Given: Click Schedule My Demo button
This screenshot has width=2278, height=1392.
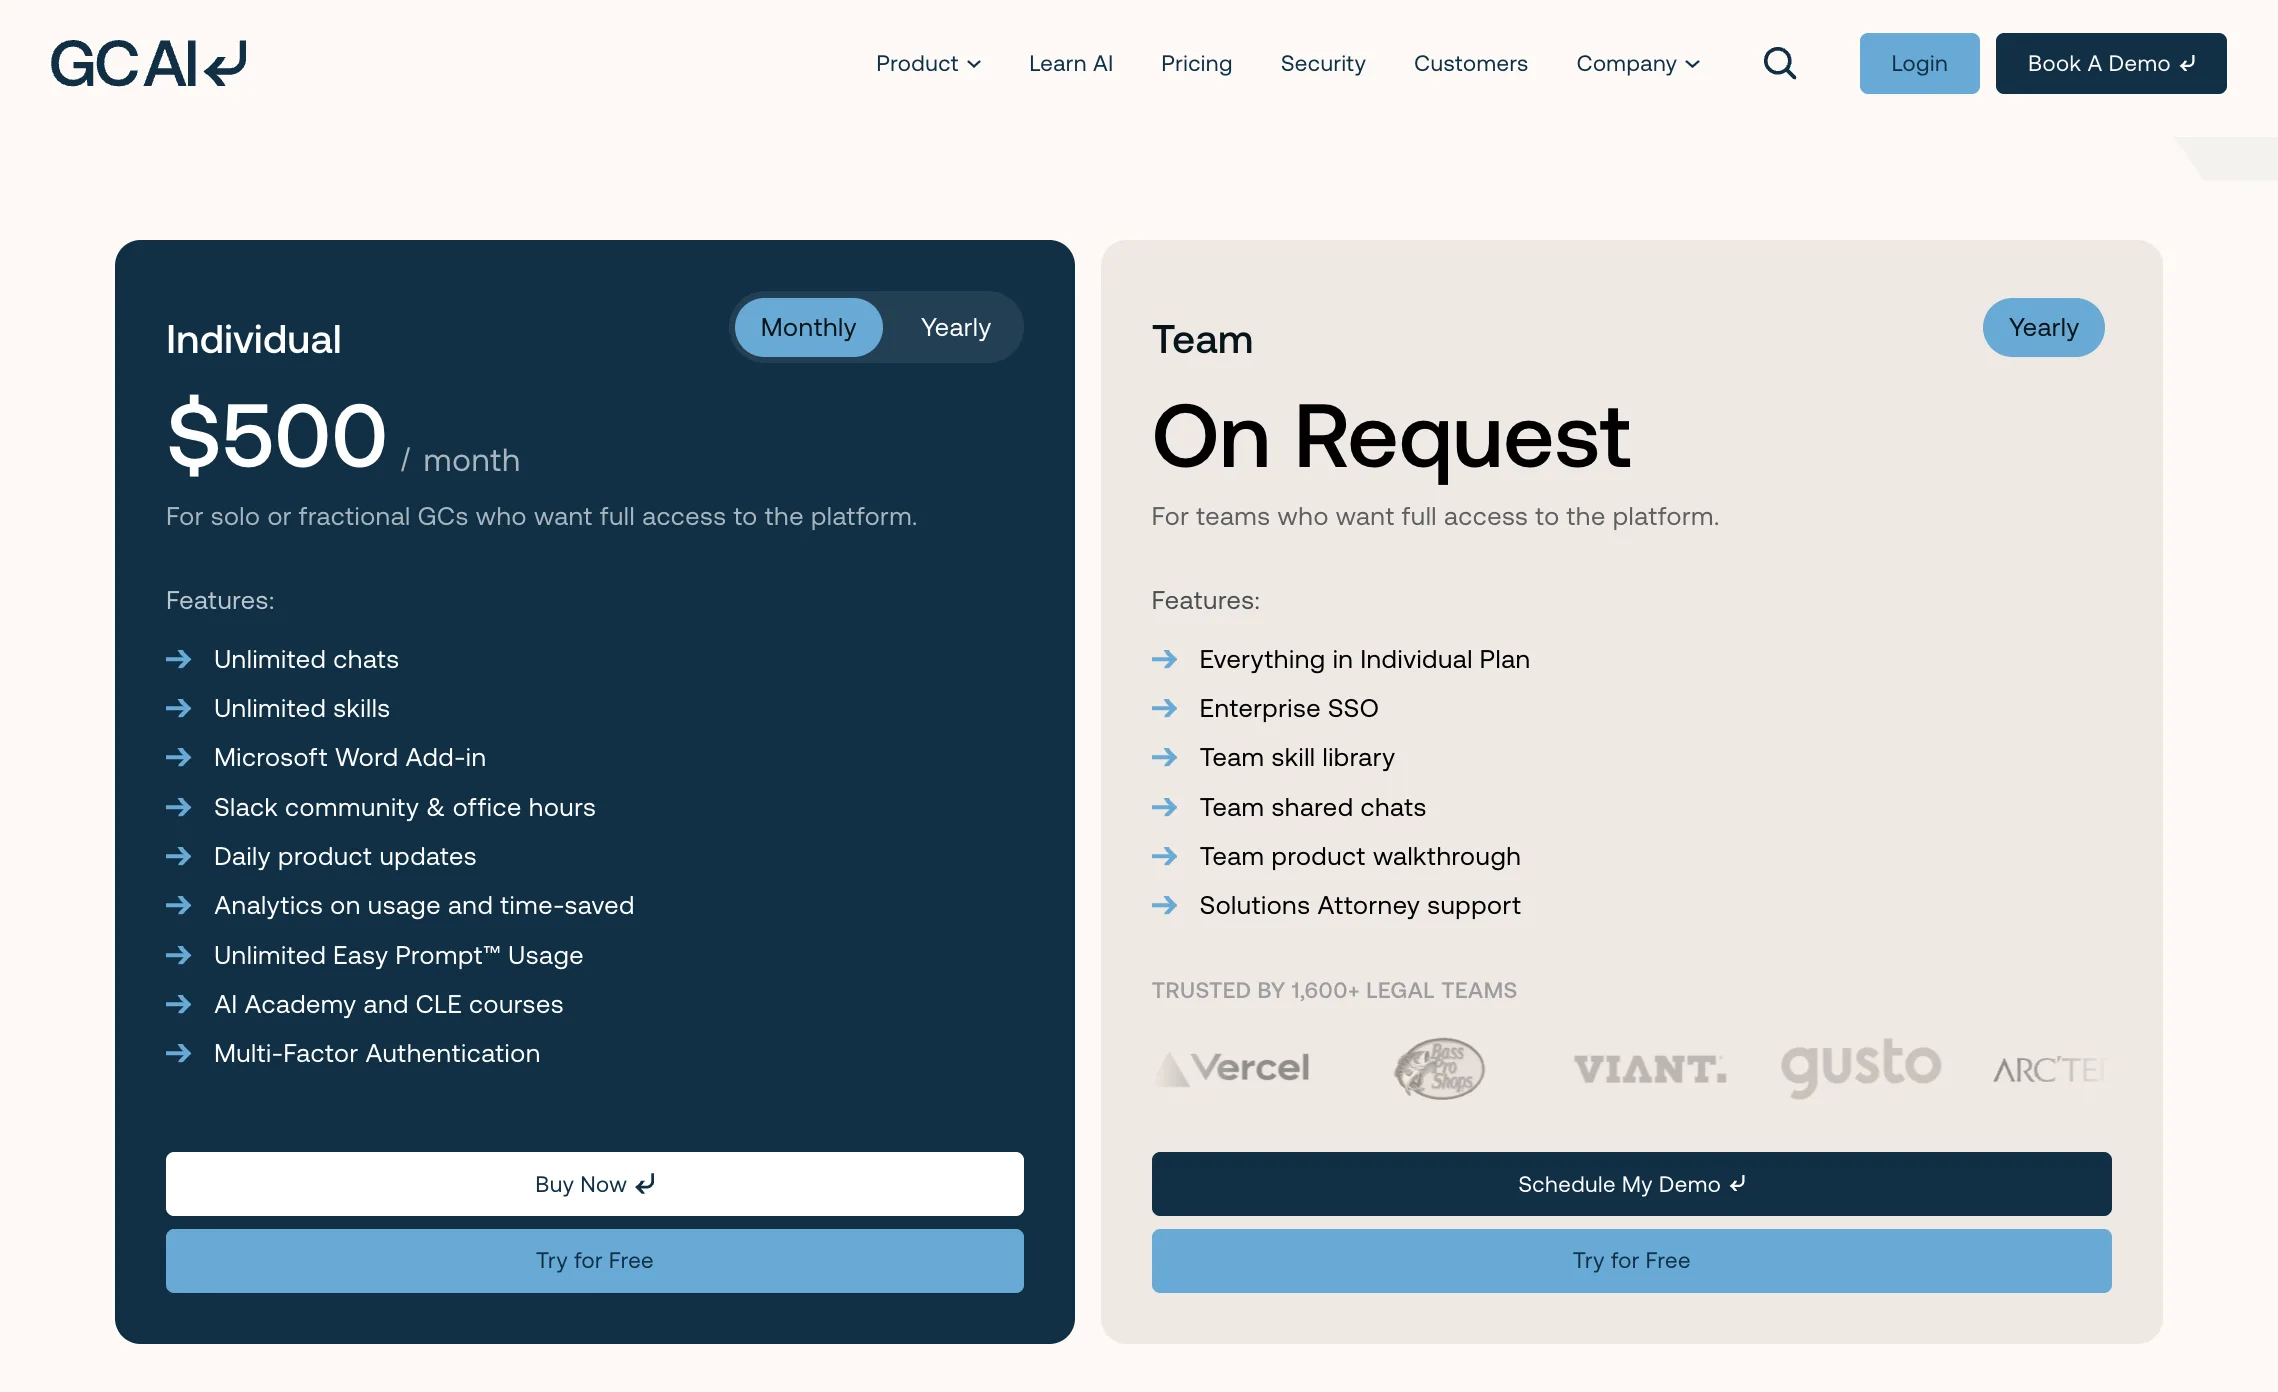Looking at the screenshot, I should [1631, 1184].
